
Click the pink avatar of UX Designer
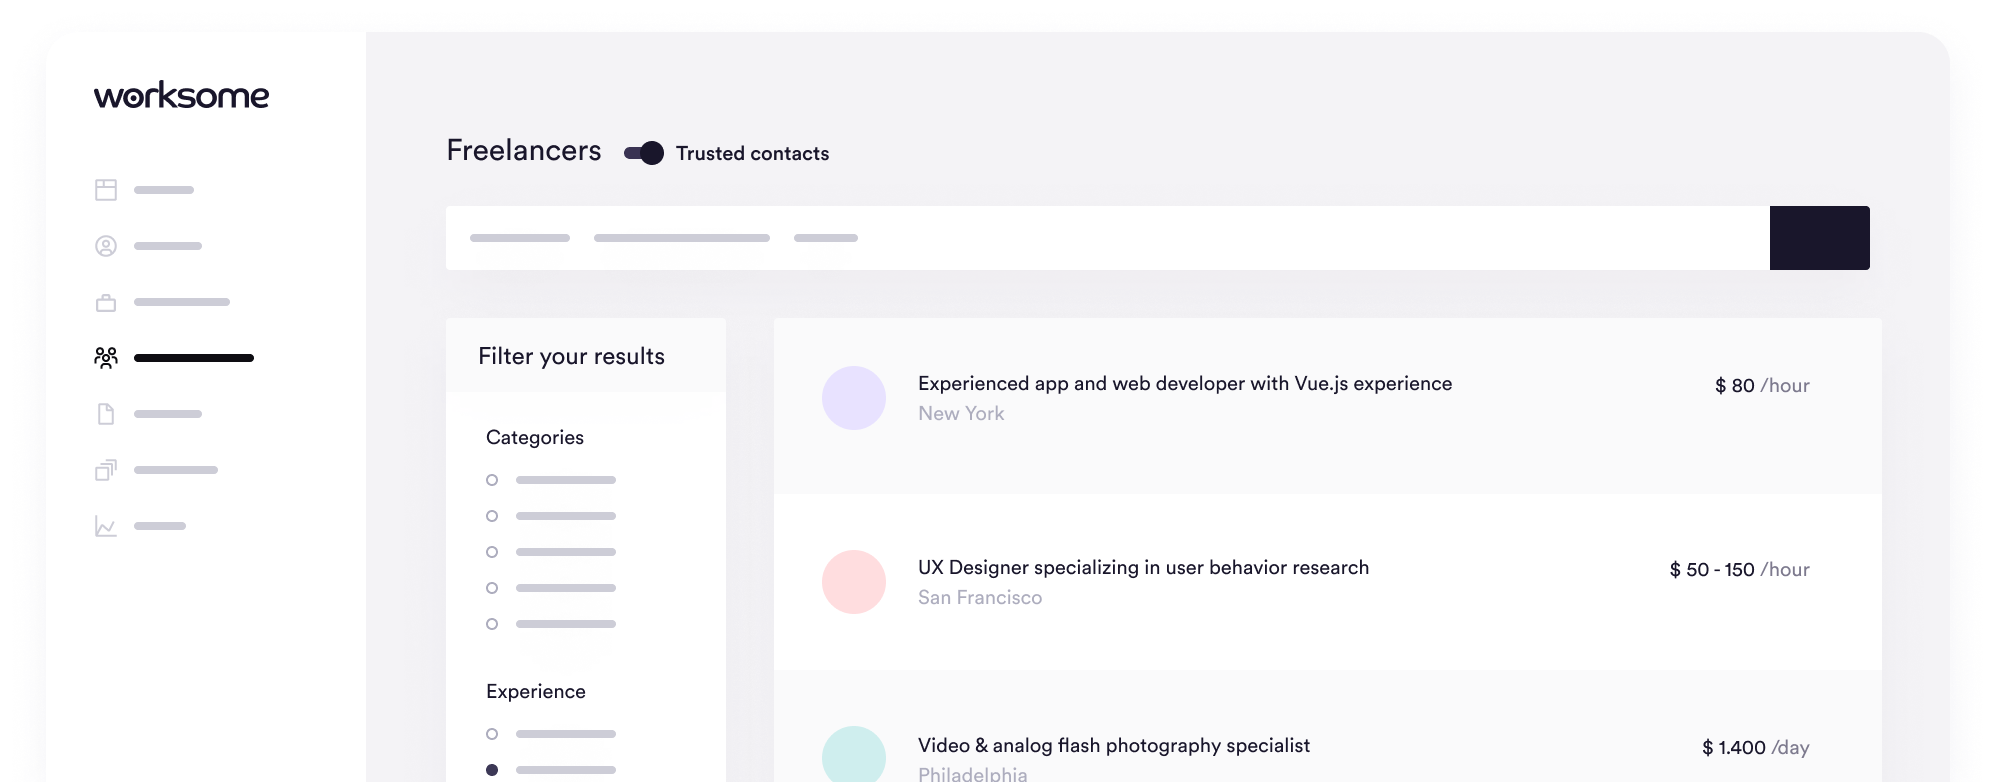(x=854, y=582)
